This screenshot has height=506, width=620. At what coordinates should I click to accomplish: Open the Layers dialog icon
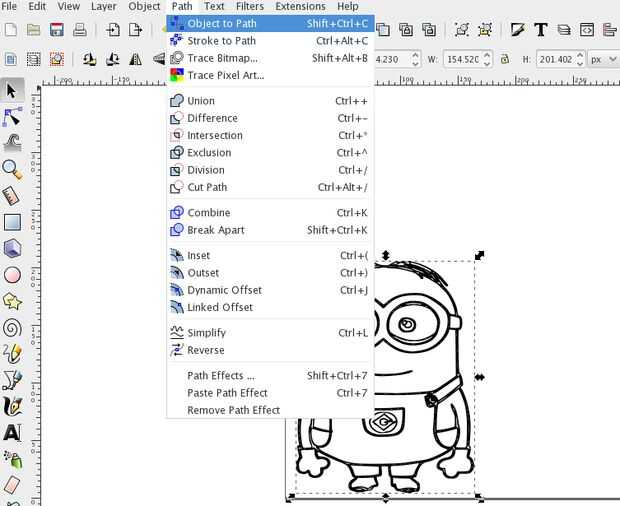point(564,30)
